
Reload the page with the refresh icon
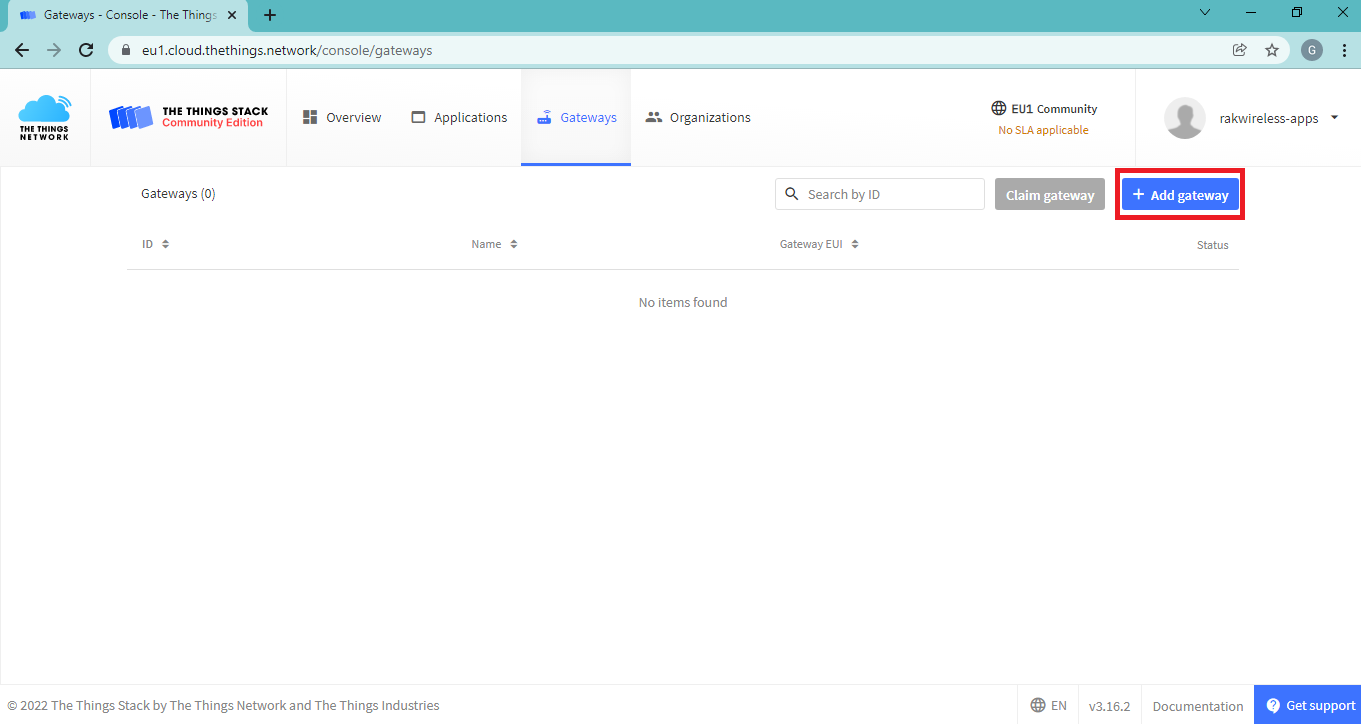(86, 50)
